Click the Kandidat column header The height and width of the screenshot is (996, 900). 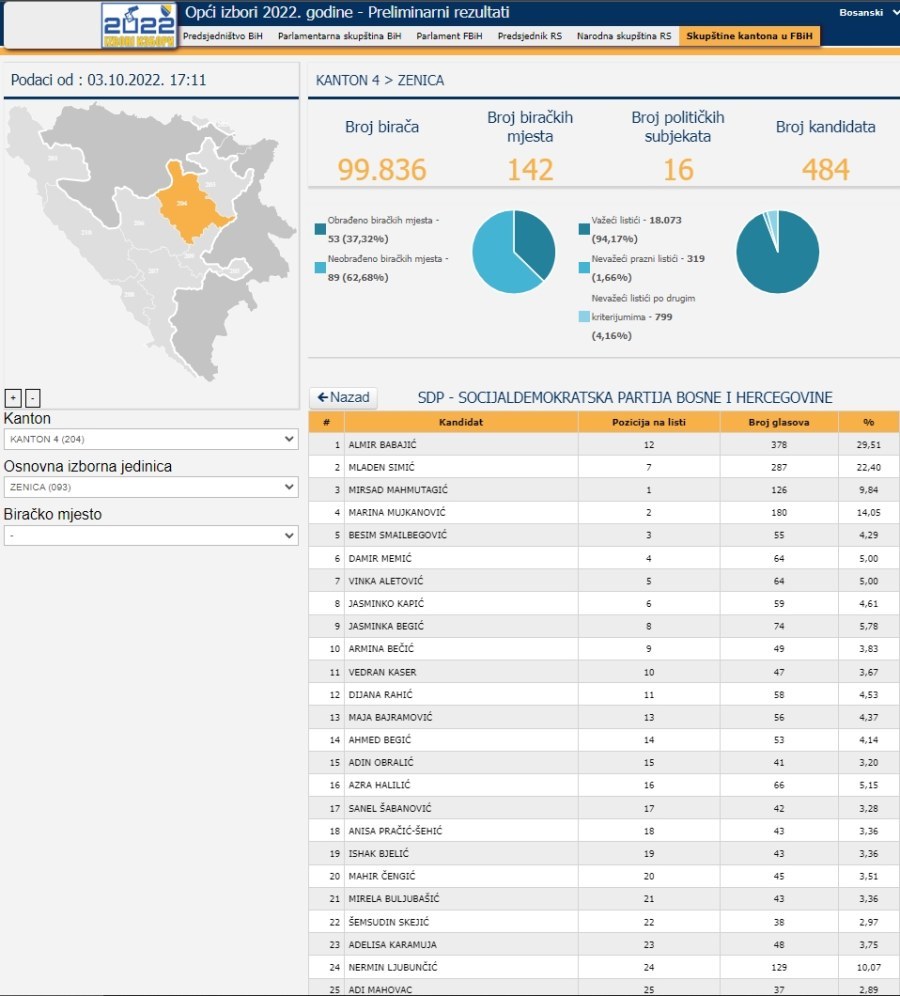point(460,422)
